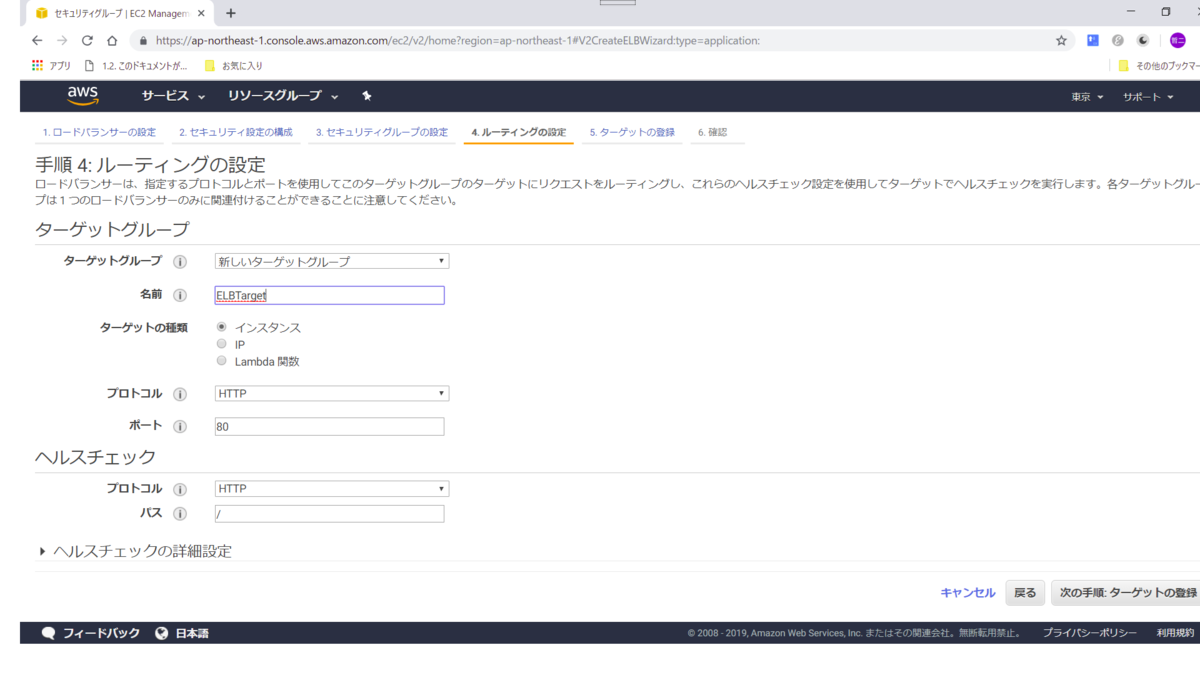Click the info icon beside ポート
The width and height of the screenshot is (1200, 675).
coord(181,425)
